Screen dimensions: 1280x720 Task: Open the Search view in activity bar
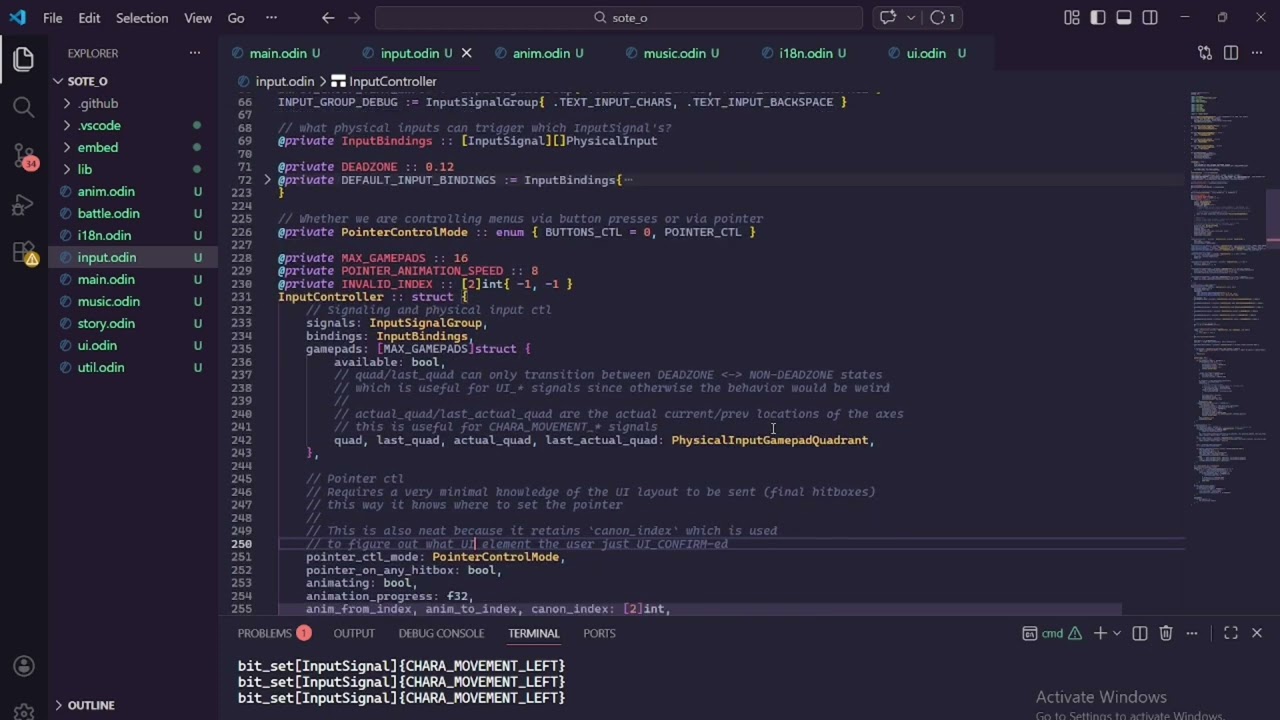coord(24,107)
